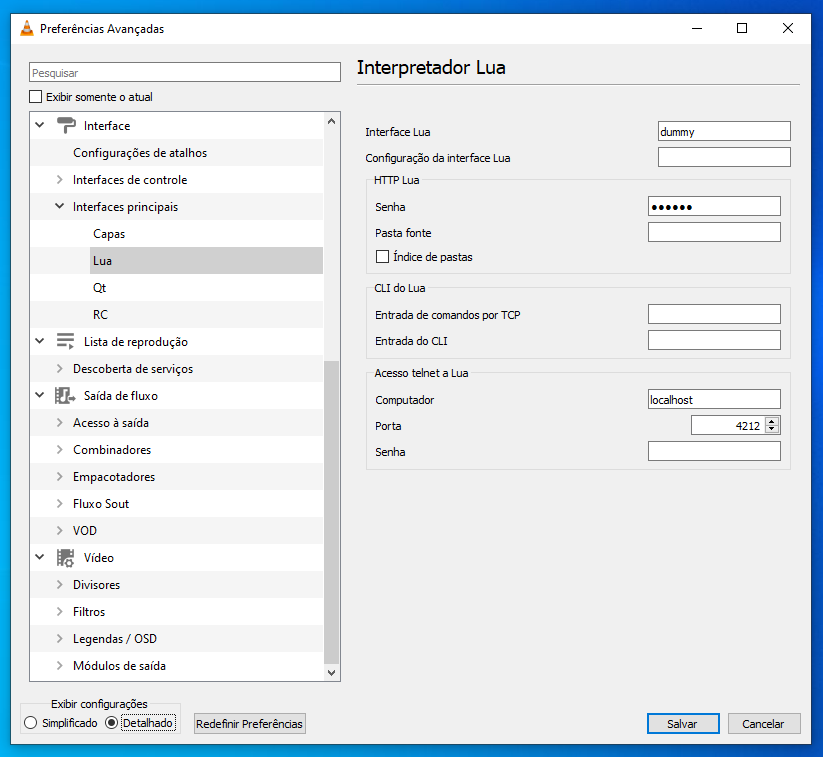
Task: Click the tree scrollbar down arrow
Action: point(331,672)
